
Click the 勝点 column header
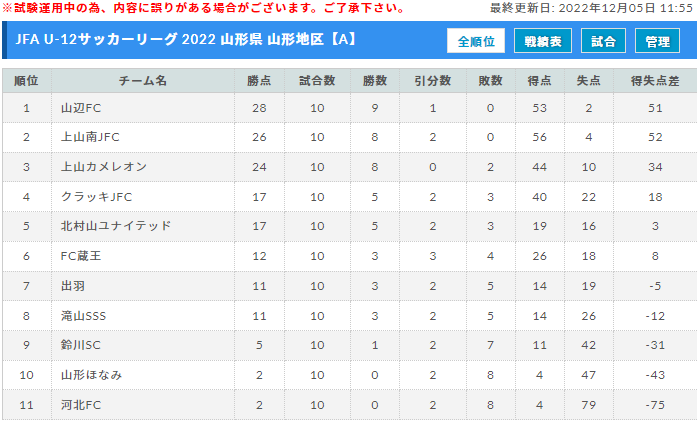click(259, 80)
